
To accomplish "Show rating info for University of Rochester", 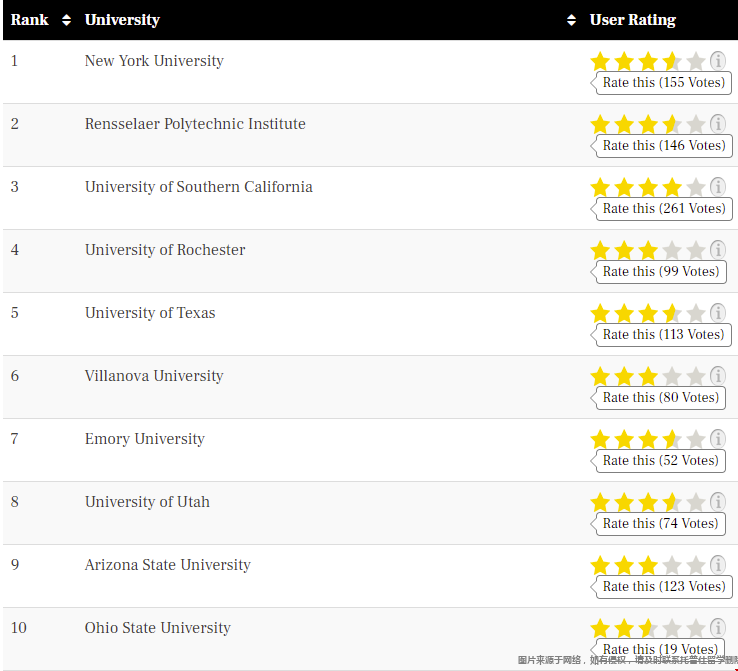I will (x=717, y=250).
